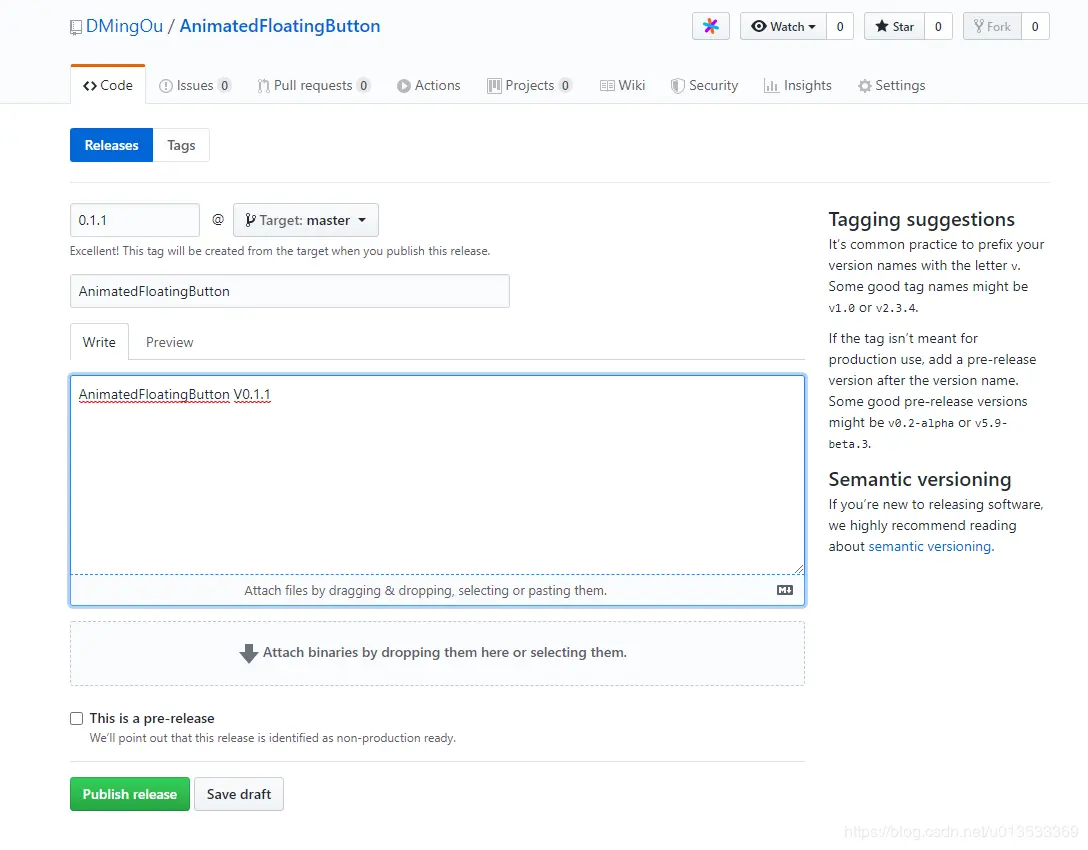Open the DMingOu owner profile link
Image resolution: width=1088 pixels, height=850 pixels.
click(x=124, y=26)
